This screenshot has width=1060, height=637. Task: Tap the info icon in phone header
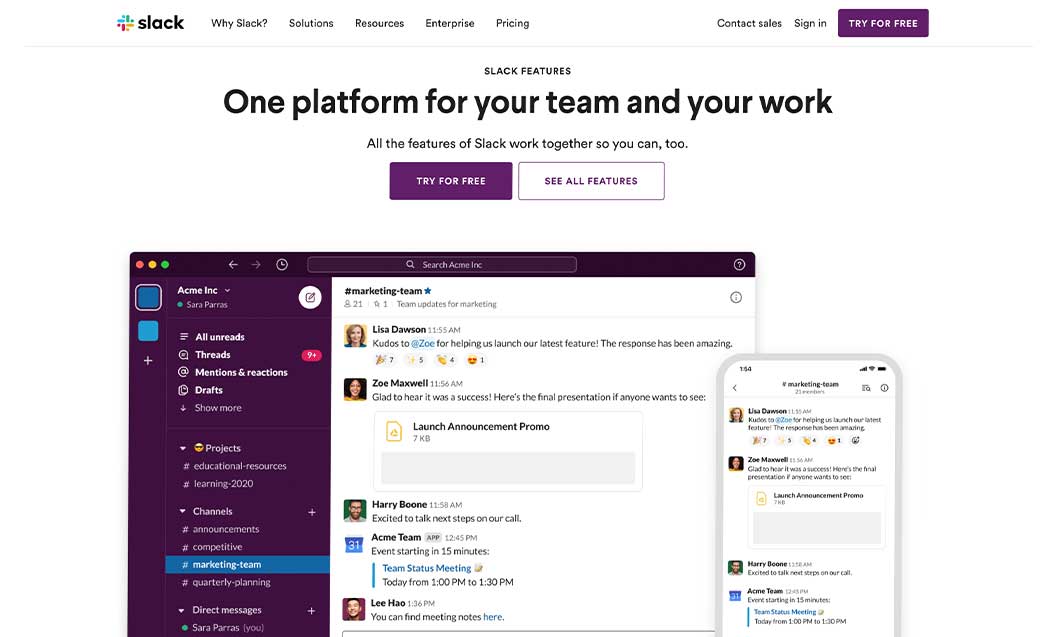pyautogui.click(x=884, y=387)
